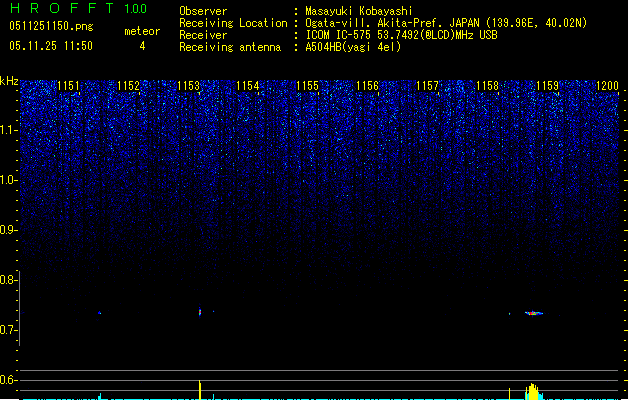Click the 'Observer' field label

[x=203, y=11]
